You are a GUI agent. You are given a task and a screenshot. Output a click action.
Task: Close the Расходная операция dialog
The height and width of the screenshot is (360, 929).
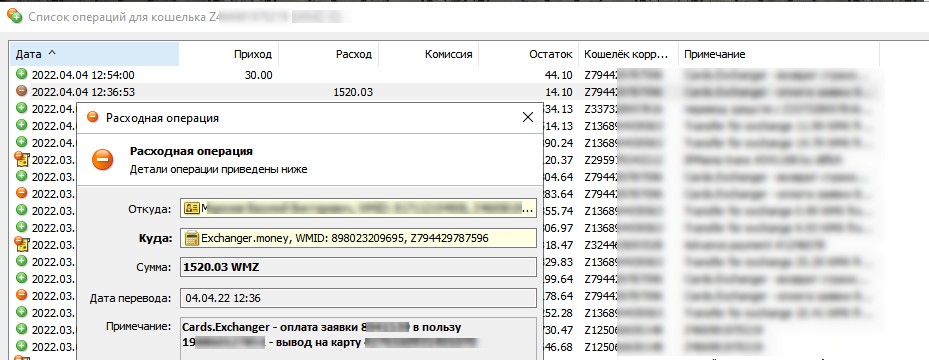pos(527,117)
